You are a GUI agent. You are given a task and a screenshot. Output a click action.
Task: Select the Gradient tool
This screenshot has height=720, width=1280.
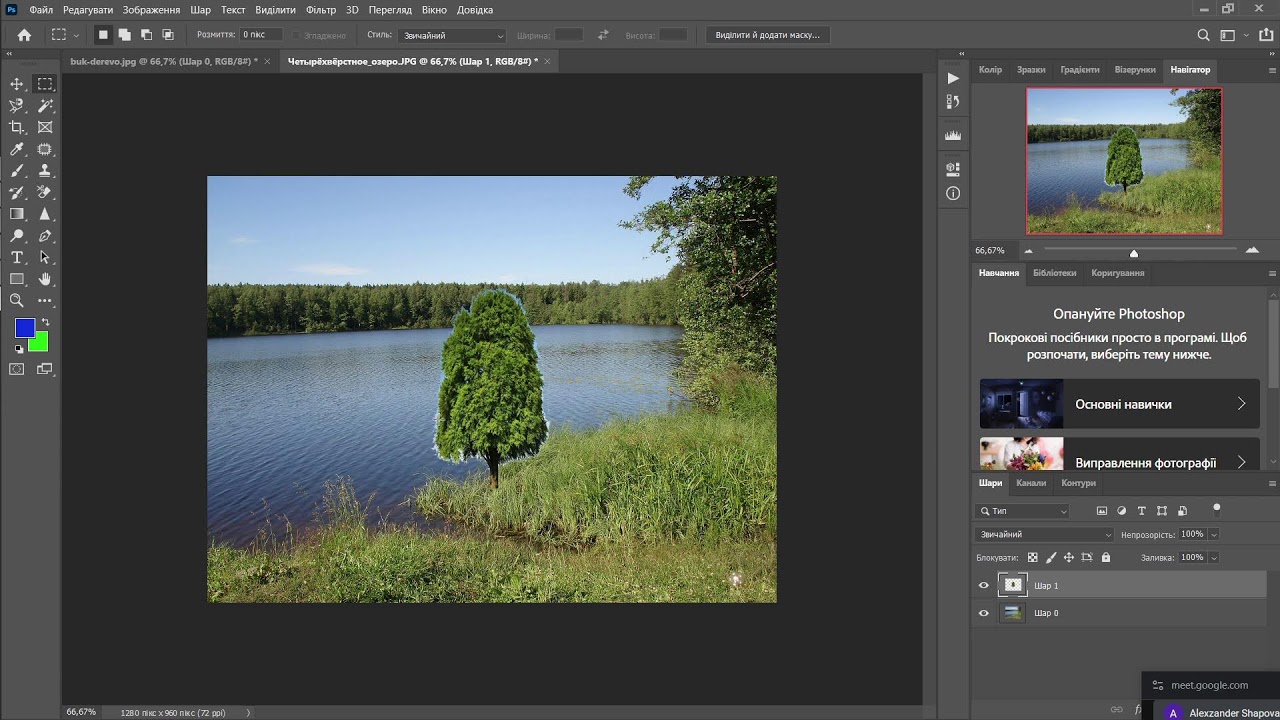click(x=17, y=214)
